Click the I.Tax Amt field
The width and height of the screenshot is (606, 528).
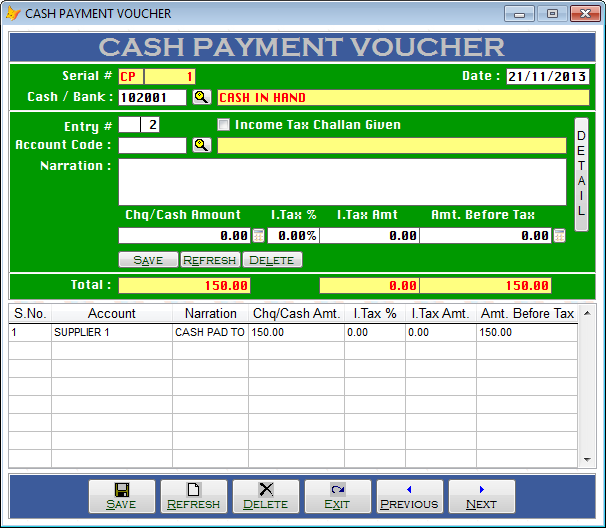tap(369, 235)
